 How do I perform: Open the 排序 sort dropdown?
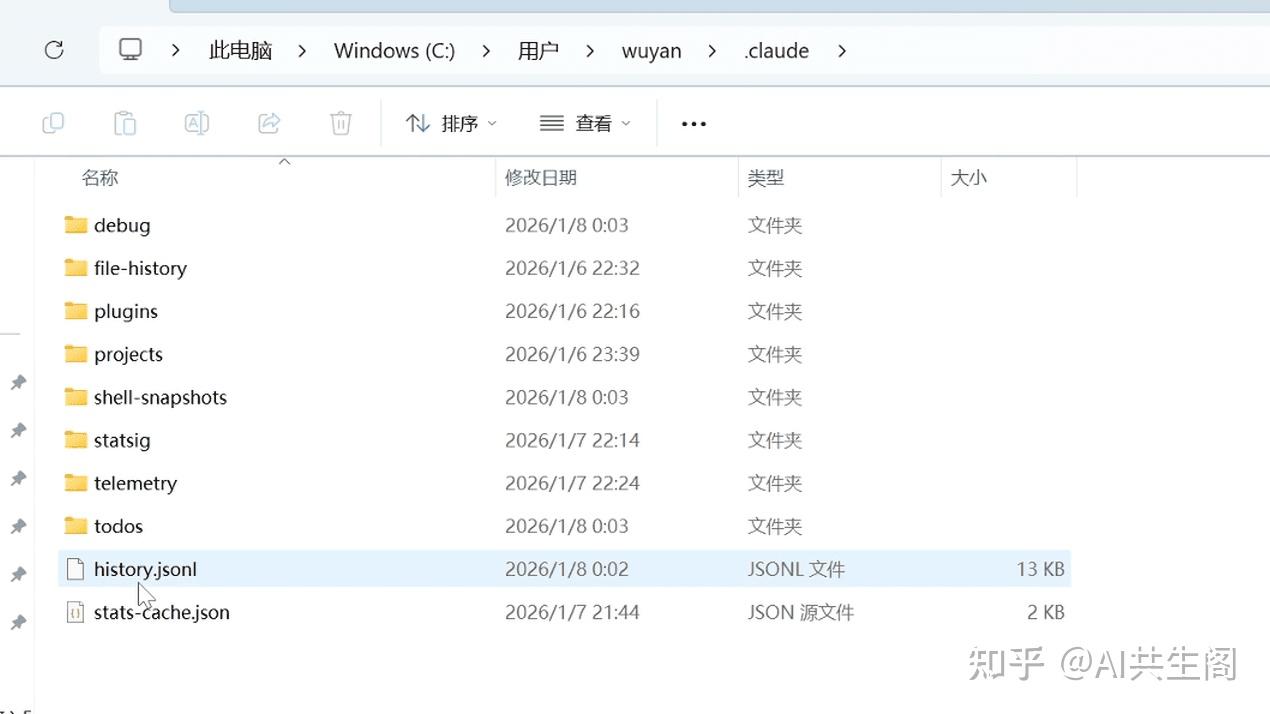tap(451, 122)
